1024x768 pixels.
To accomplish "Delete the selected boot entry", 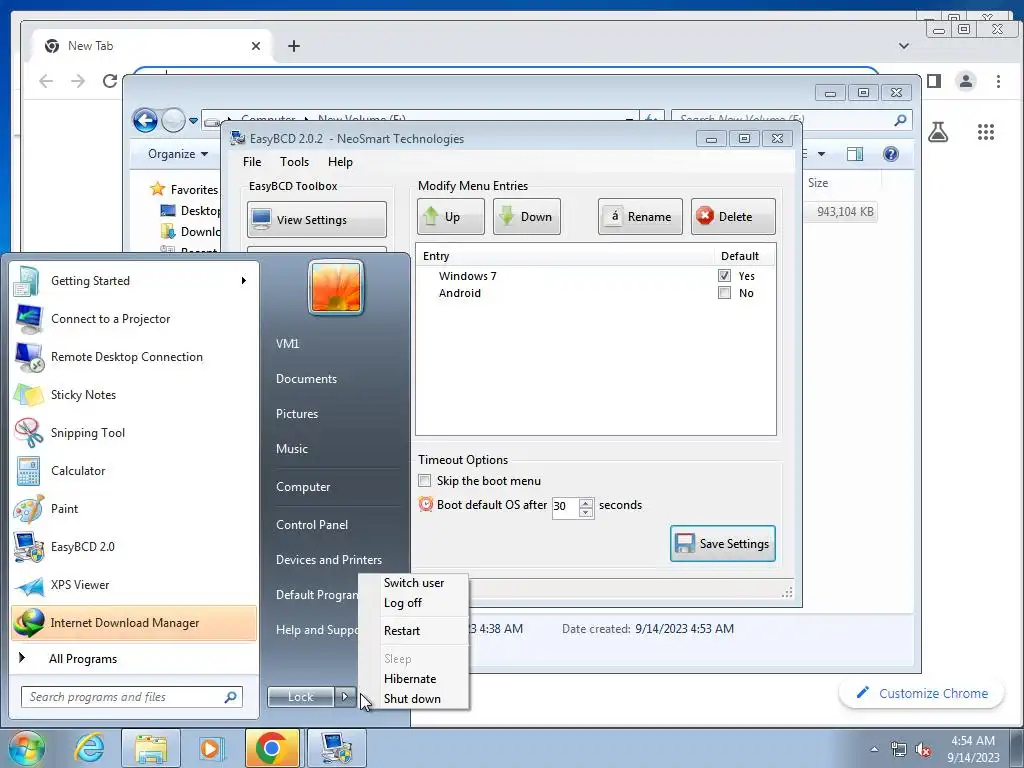I will [x=733, y=217].
